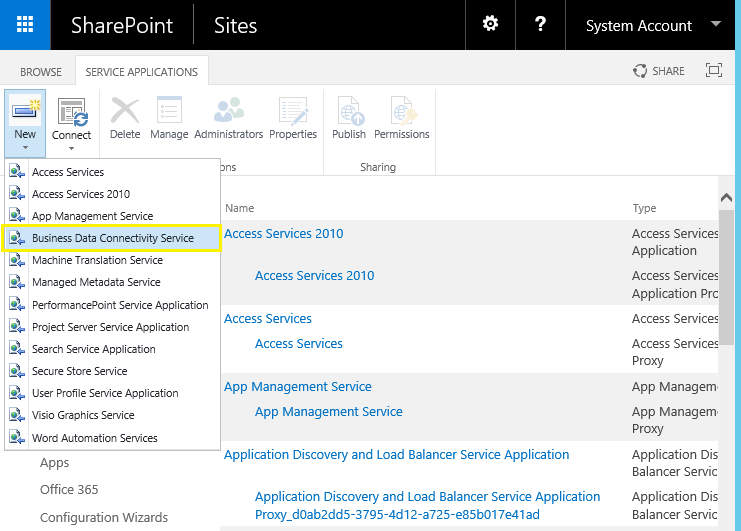This screenshot has height=531, width=741.
Task: Click the Project Server Service menu icon
Action: point(17,326)
